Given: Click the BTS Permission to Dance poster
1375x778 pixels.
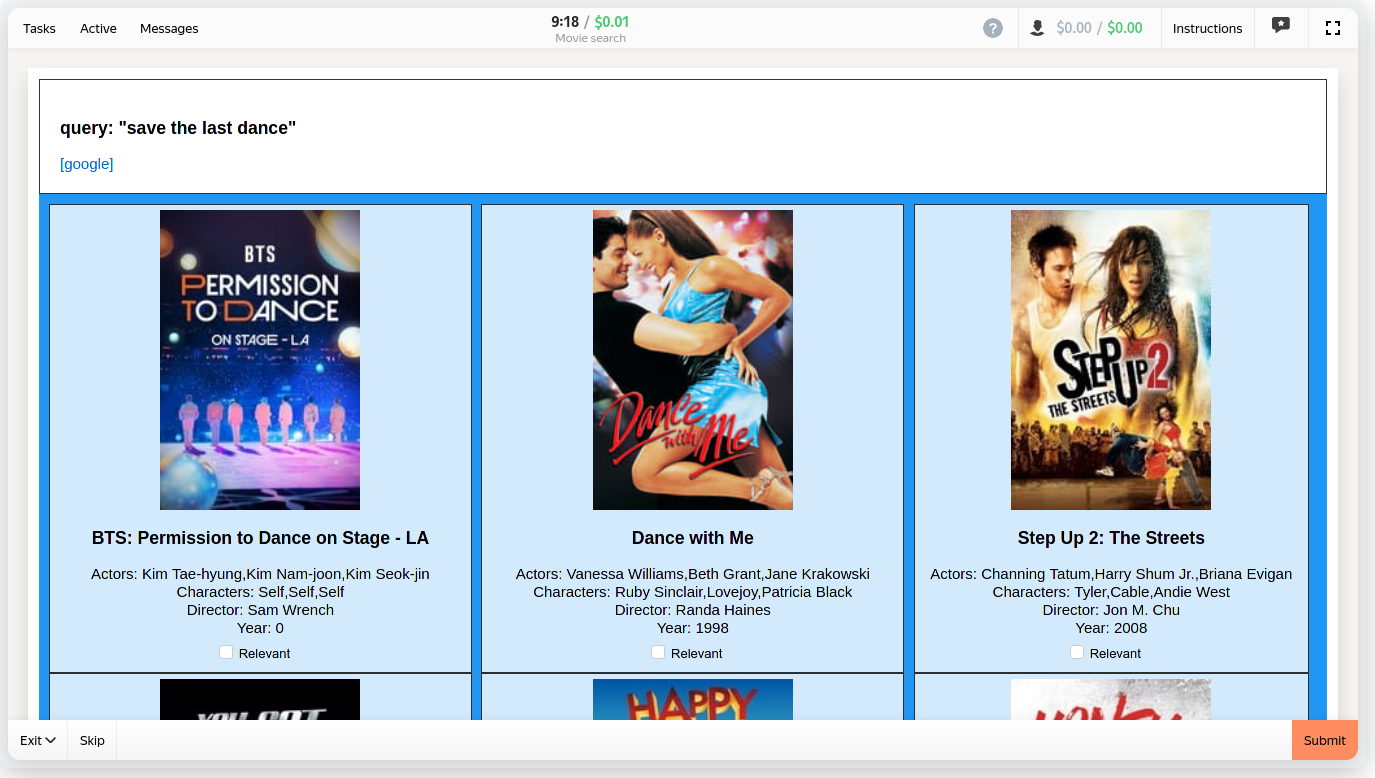Looking at the screenshot, I should click(260, 360).
